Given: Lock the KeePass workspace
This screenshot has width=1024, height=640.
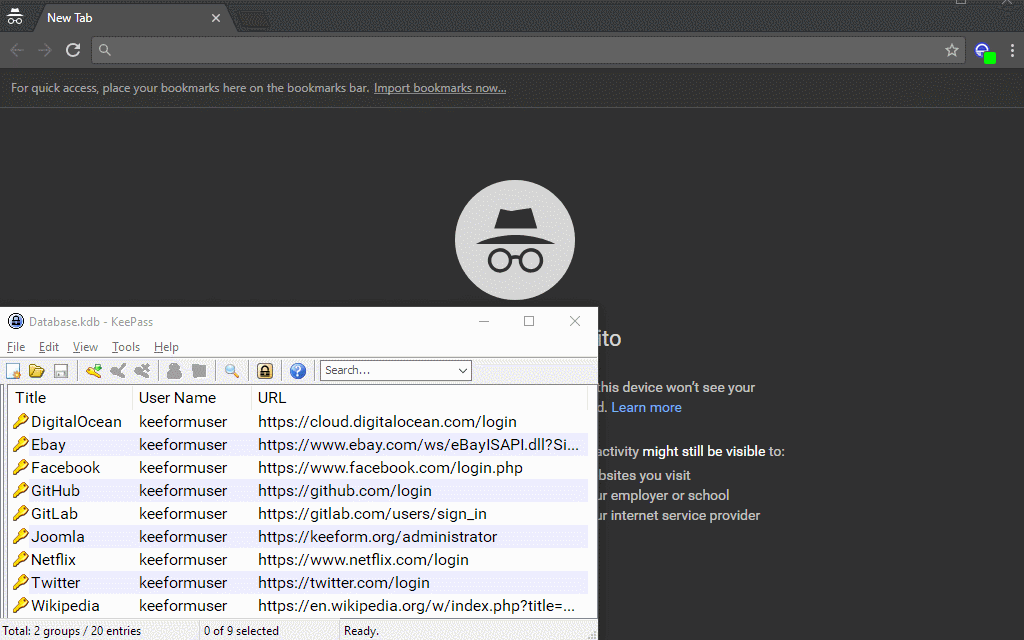Looking at the screenshot, I should (x=264, y=370).
